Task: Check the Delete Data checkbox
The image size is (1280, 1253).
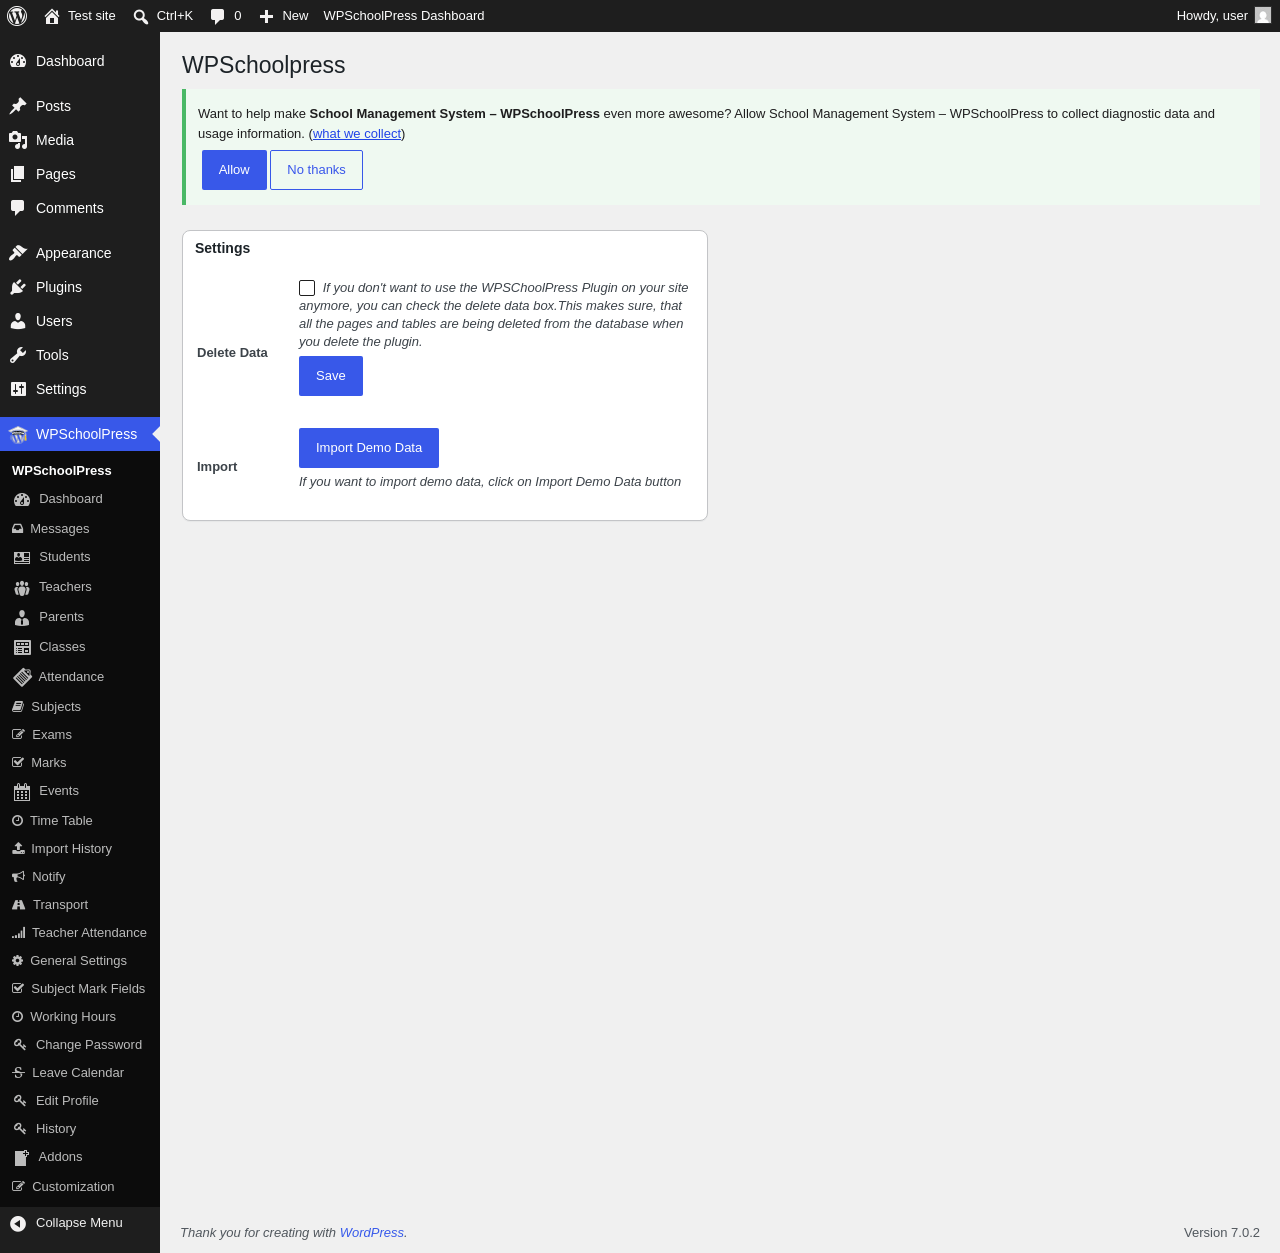Action: pos(307,288)
